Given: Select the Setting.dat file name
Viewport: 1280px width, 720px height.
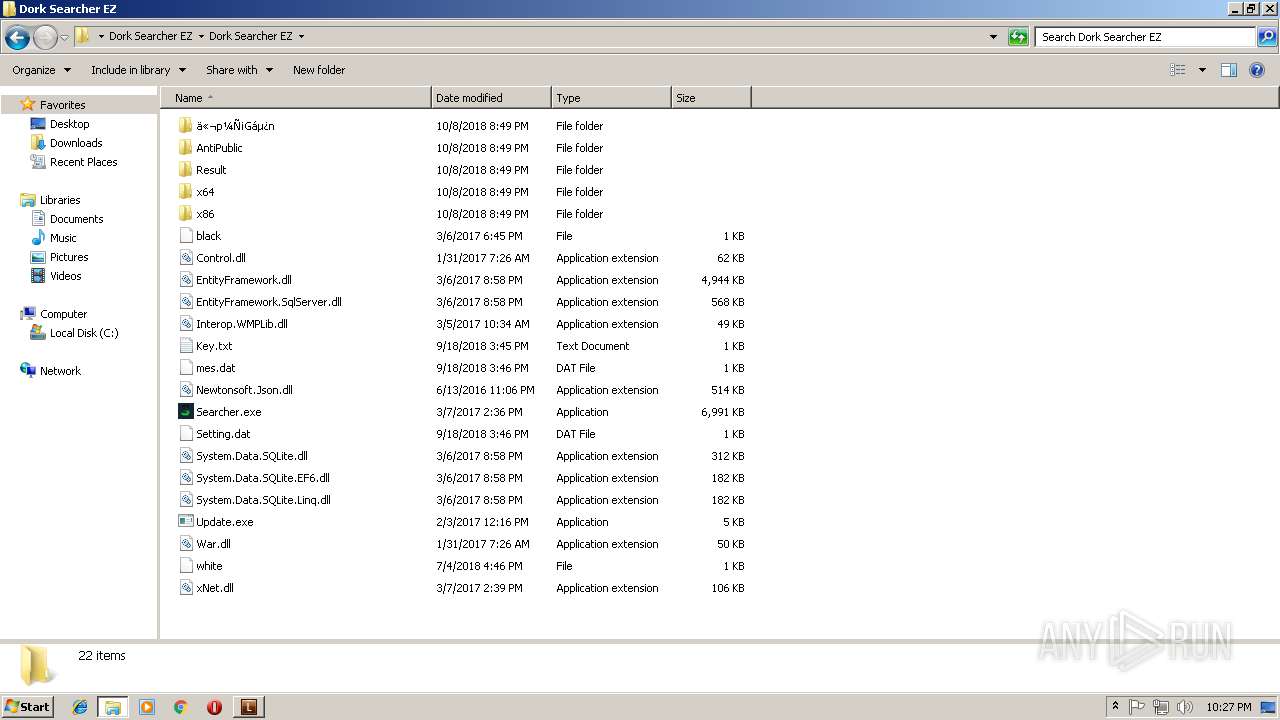Looking at the screenshot, I should (223, 434).
